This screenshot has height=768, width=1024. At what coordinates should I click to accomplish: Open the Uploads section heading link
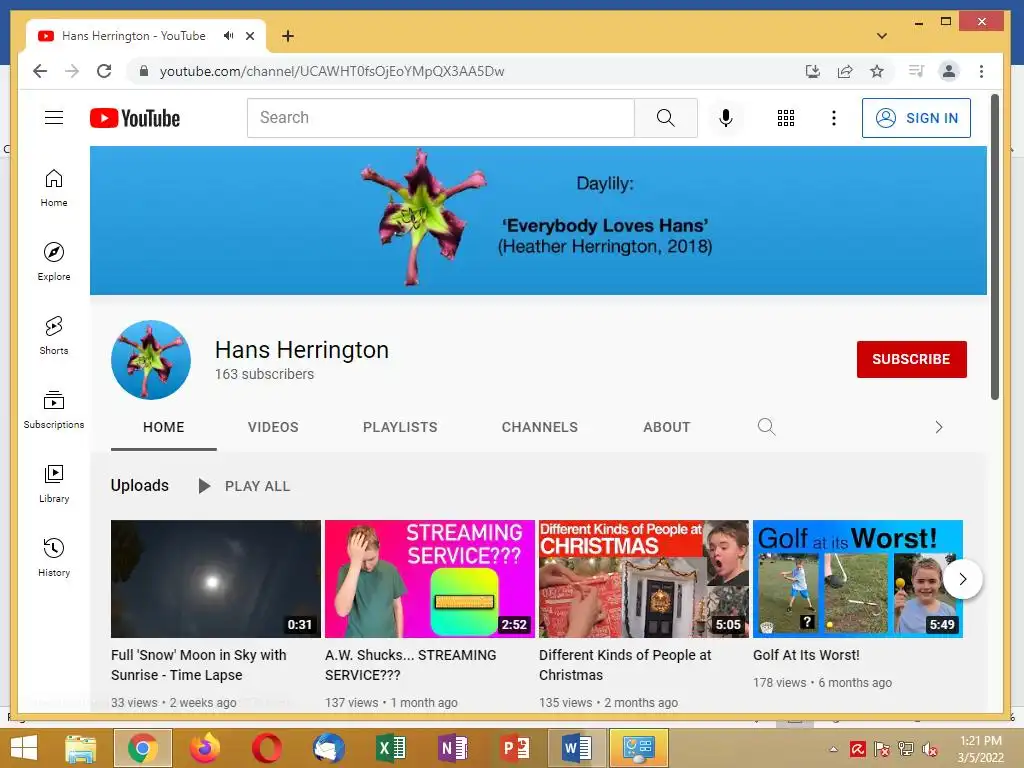pos(140,485)
